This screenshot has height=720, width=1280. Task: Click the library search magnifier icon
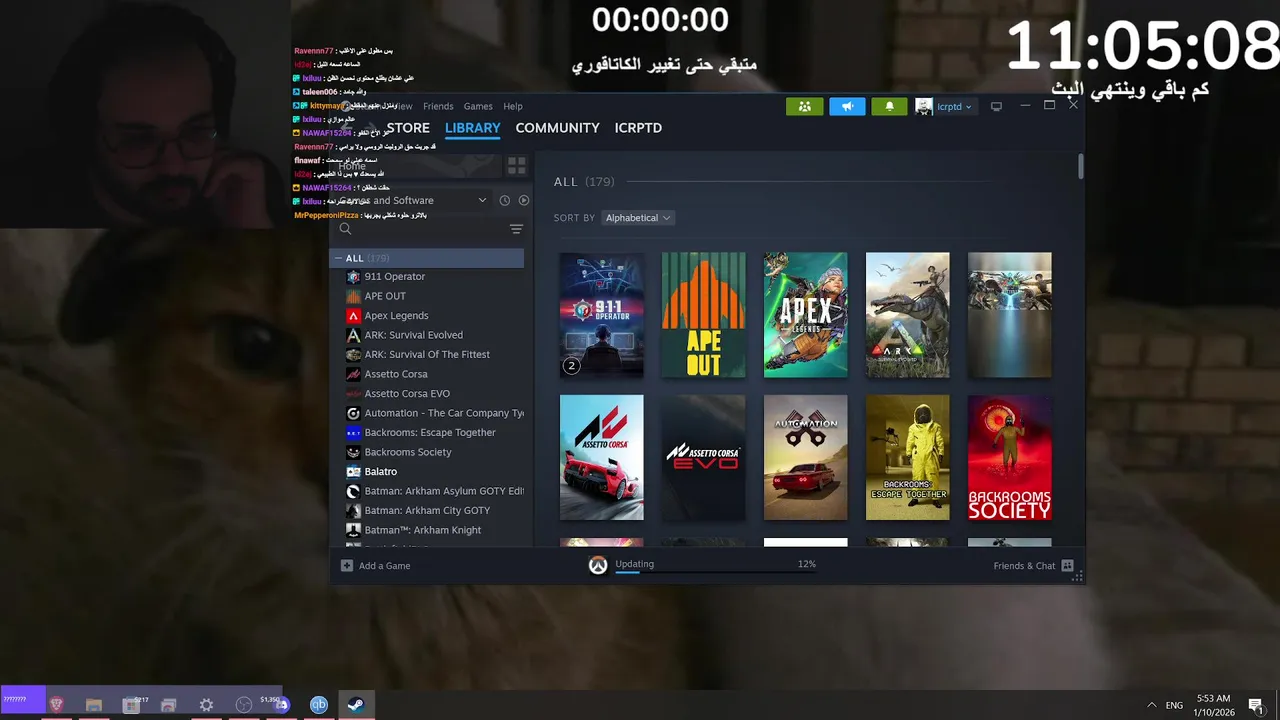tap(345, 229)
